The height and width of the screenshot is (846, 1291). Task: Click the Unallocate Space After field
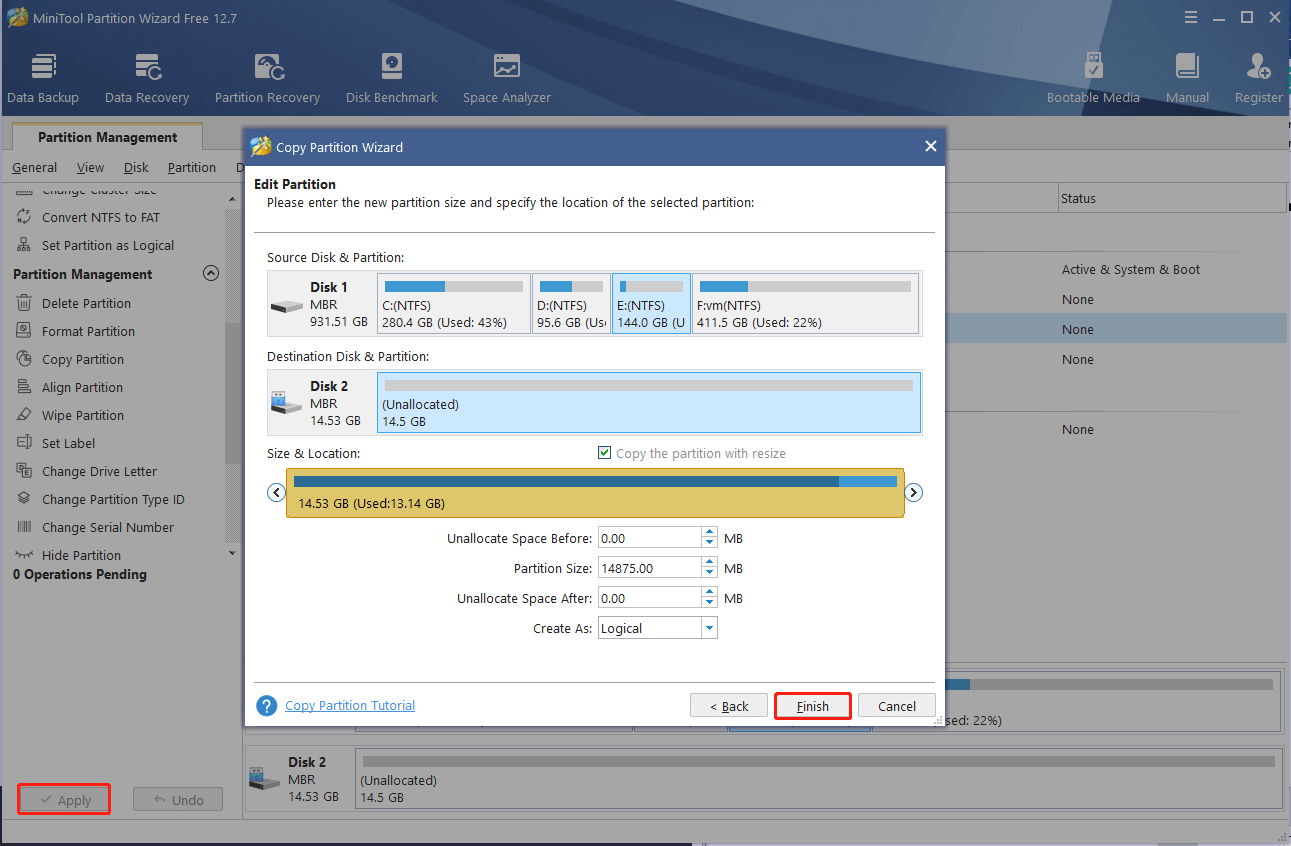tap(650, 598)
